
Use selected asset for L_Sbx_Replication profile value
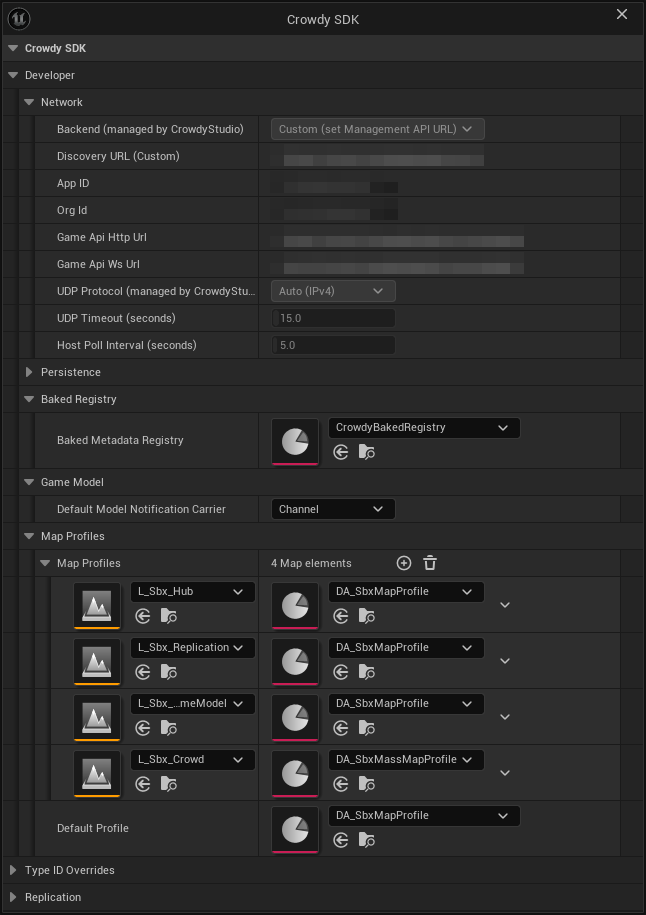click(341, 672)
